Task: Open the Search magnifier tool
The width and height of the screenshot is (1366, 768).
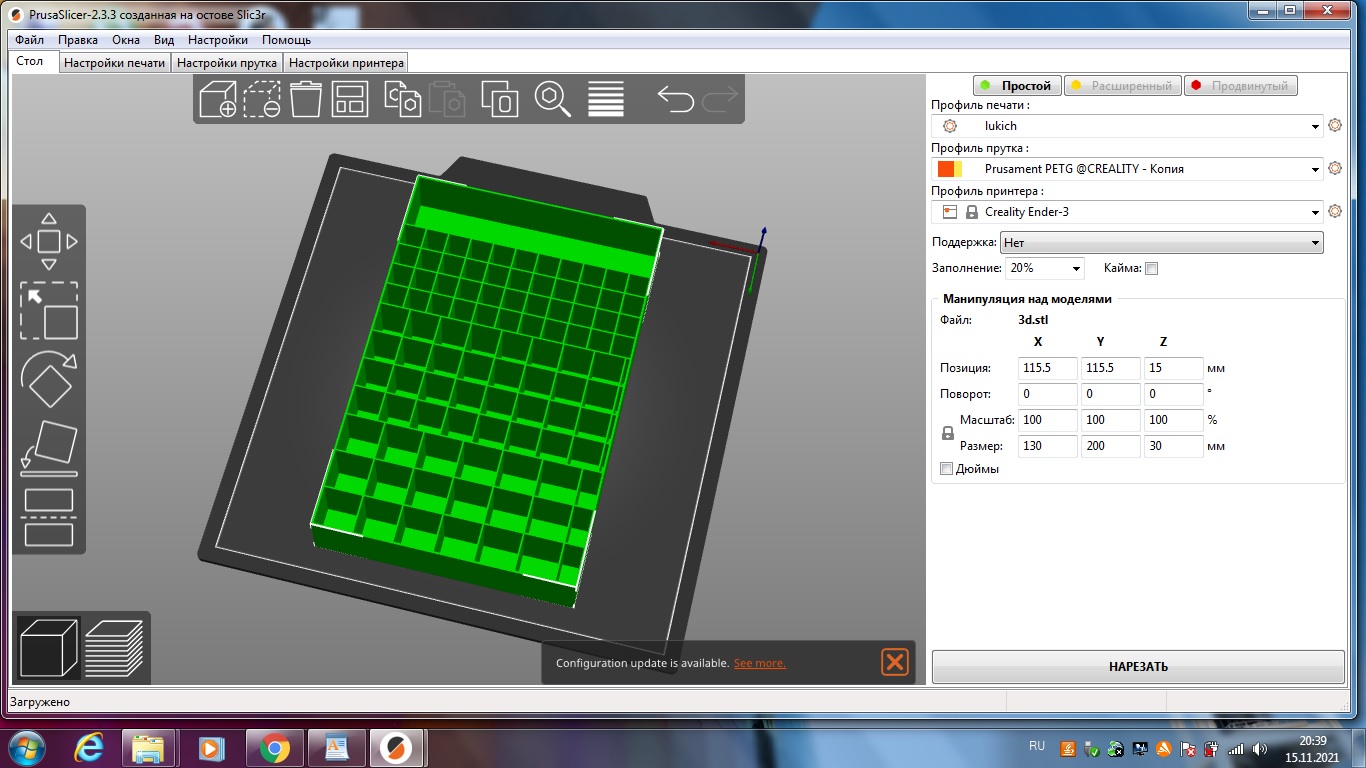Action: 552,99
